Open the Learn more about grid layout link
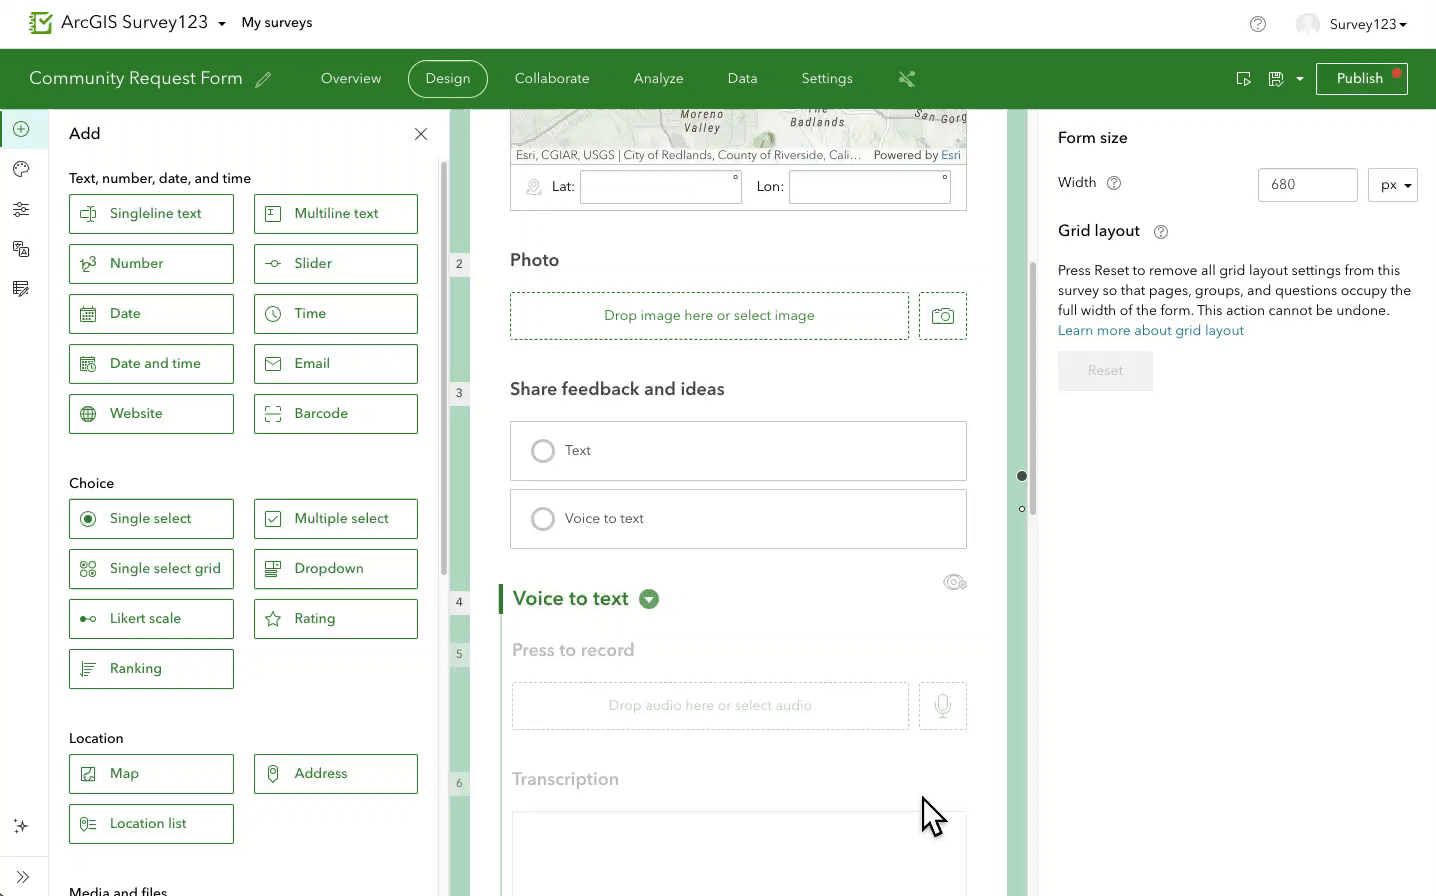 [x=1150, y=330]
